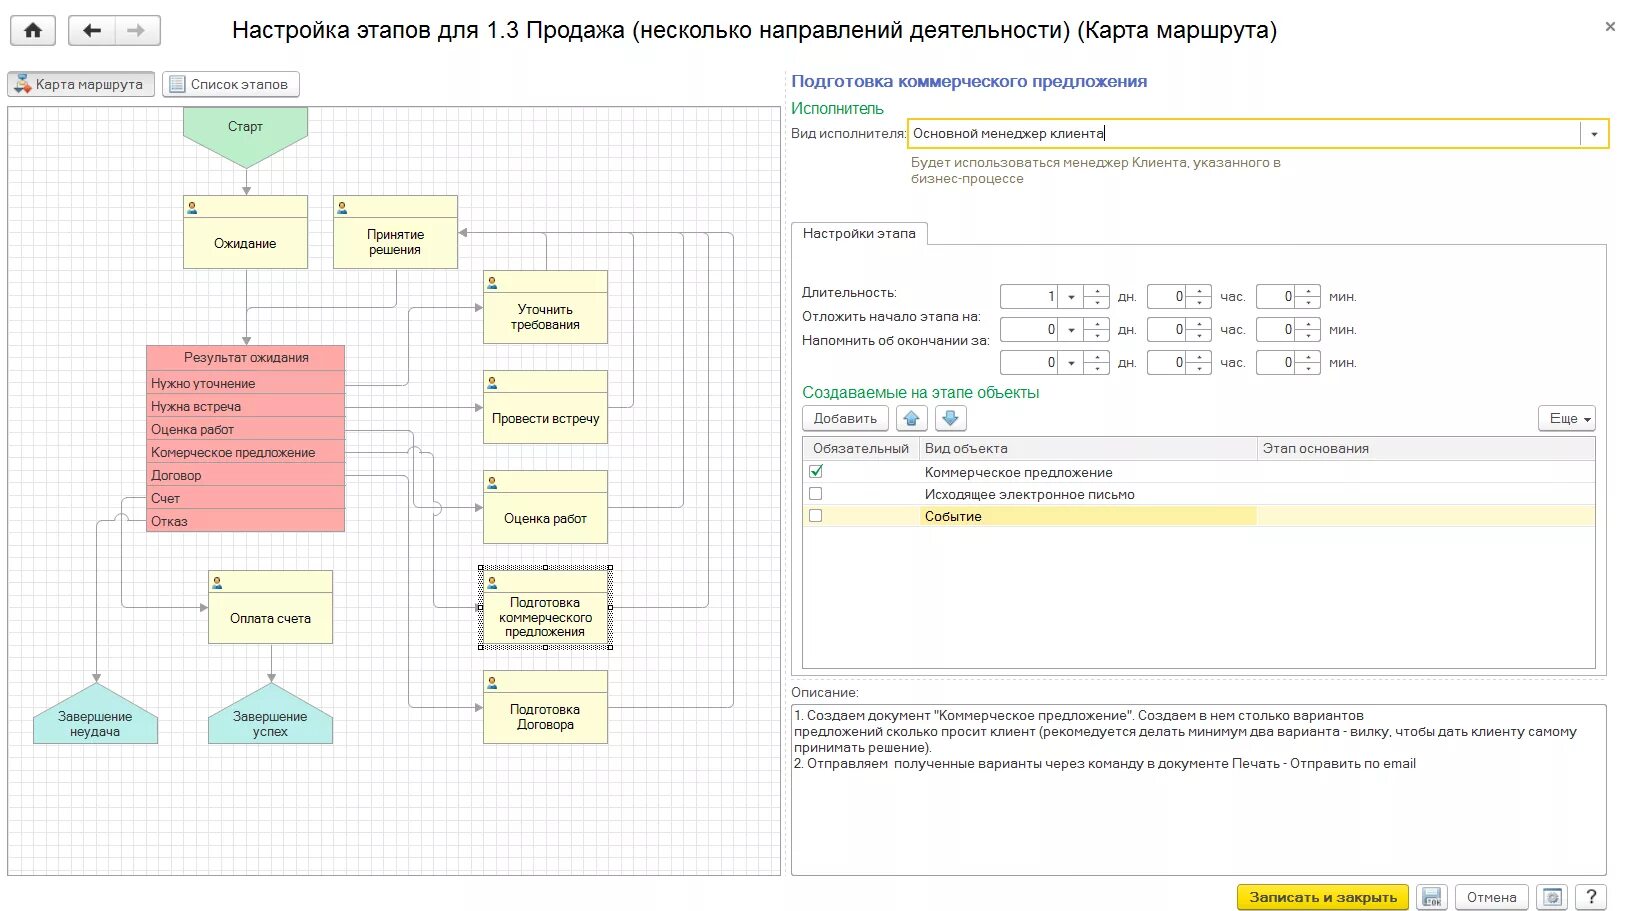
Task: Select Оценка работ condition row in red block
Action: tap(245, 429)
